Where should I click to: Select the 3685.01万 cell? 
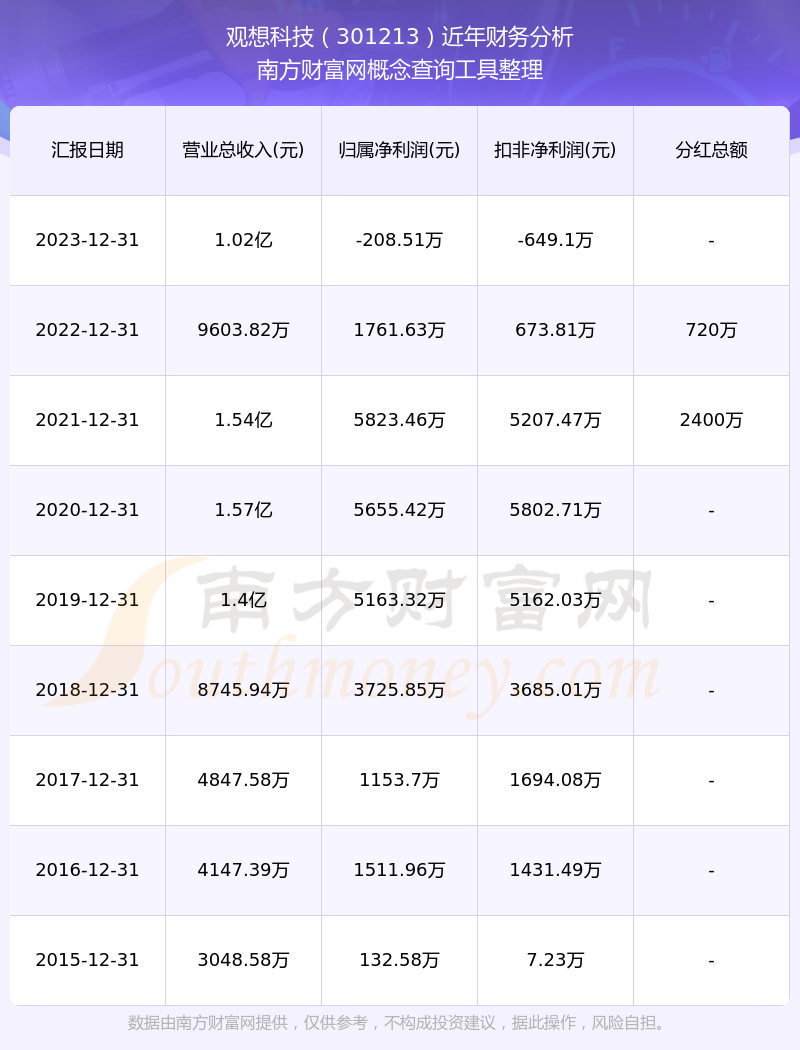(x=556, y=690)
